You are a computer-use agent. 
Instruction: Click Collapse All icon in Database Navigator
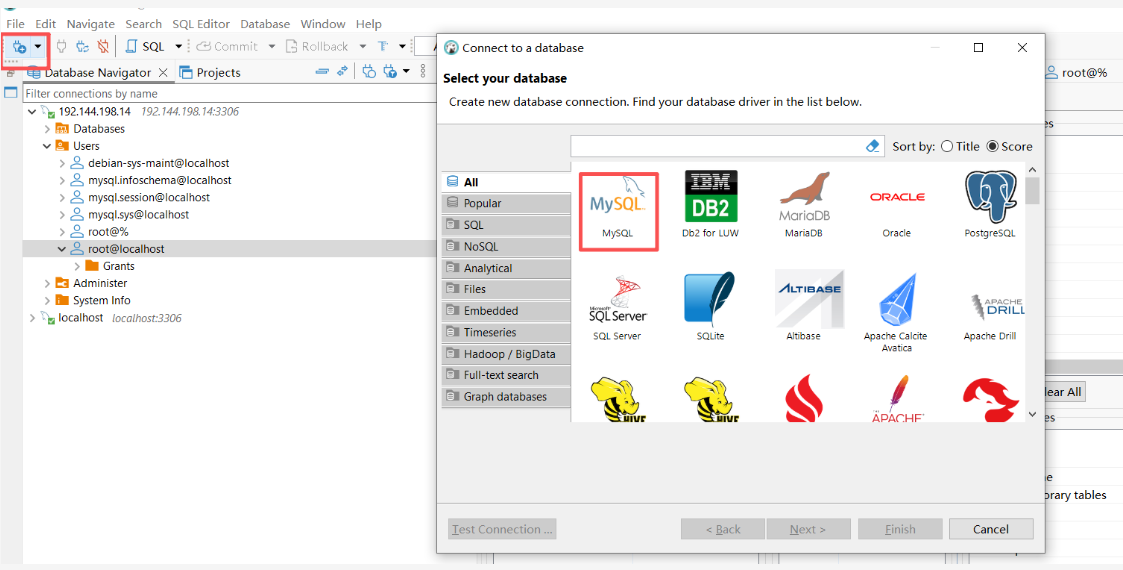[x=322, y=72]
